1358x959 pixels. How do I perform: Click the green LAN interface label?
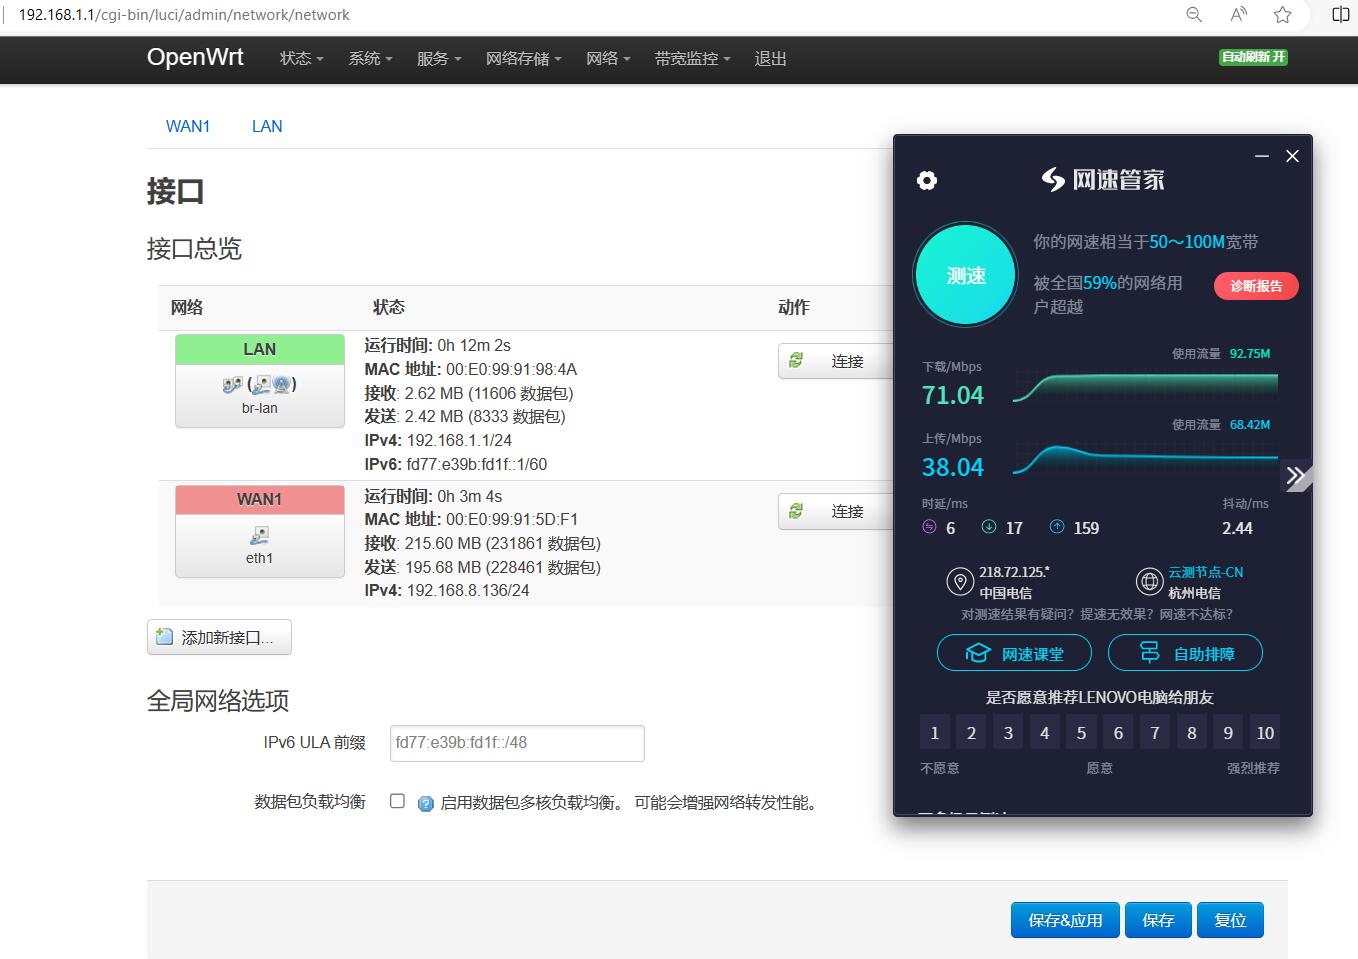point(260,349)
